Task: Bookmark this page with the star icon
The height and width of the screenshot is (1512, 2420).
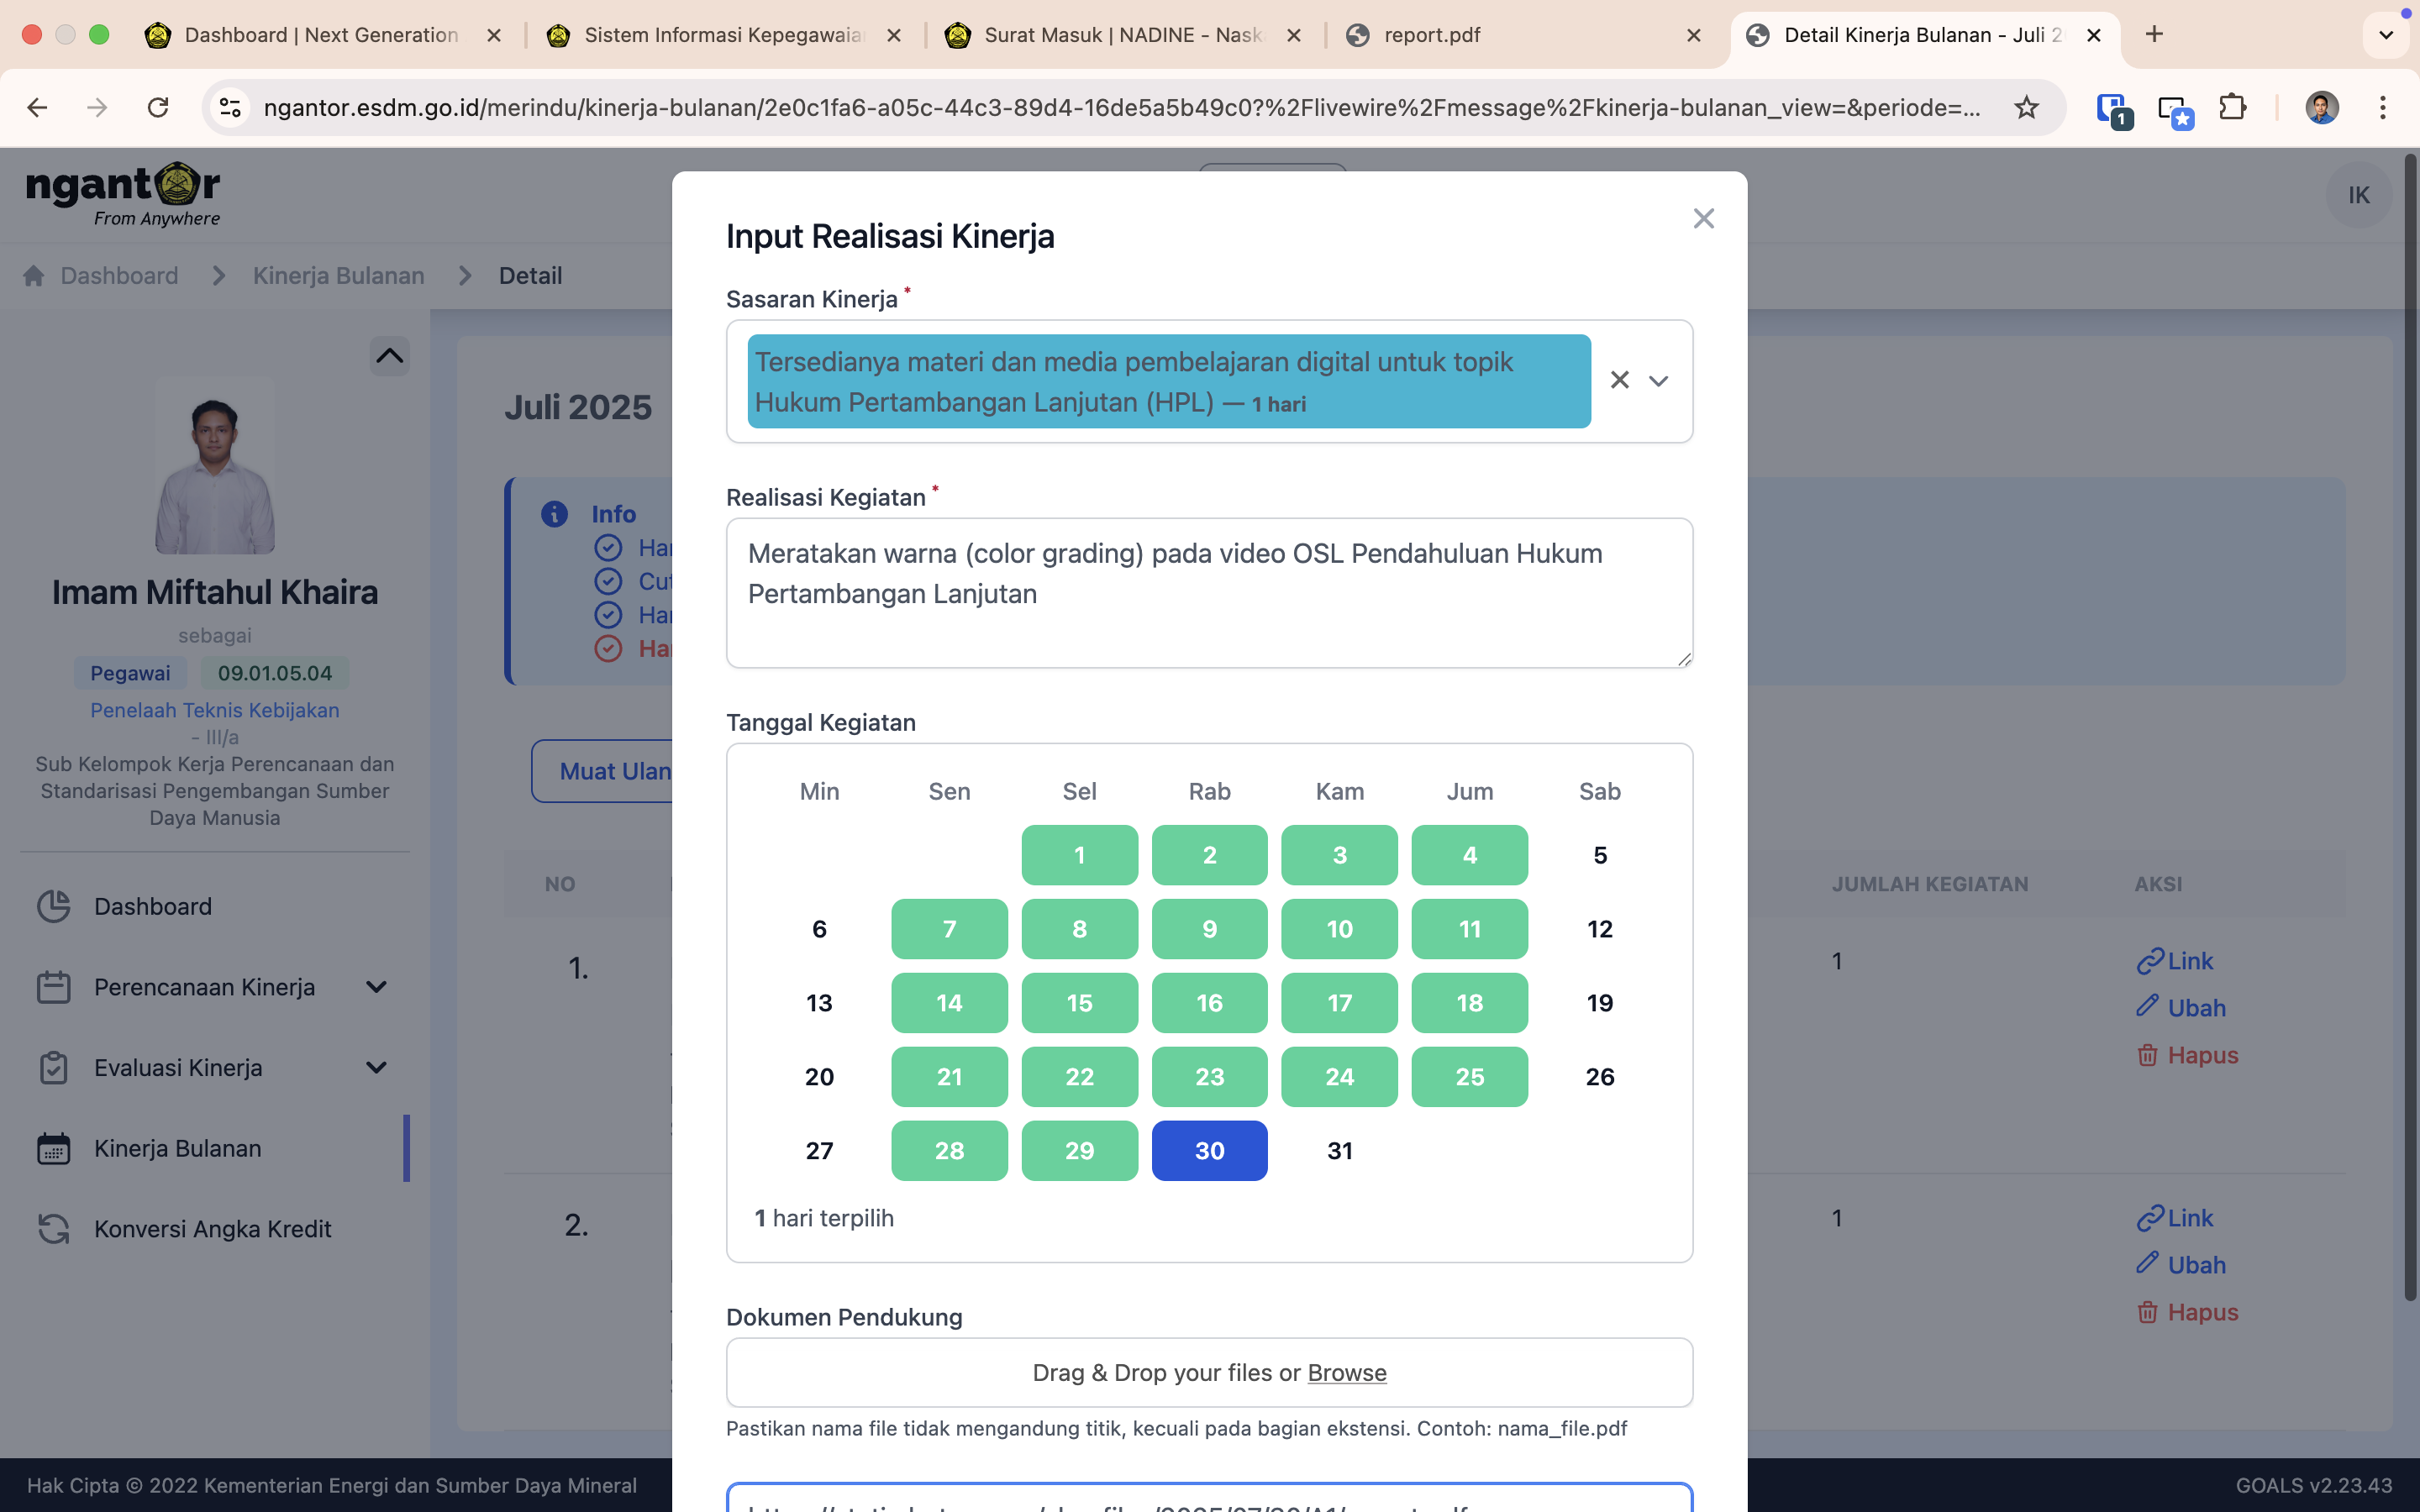Action: (2026, 107)
